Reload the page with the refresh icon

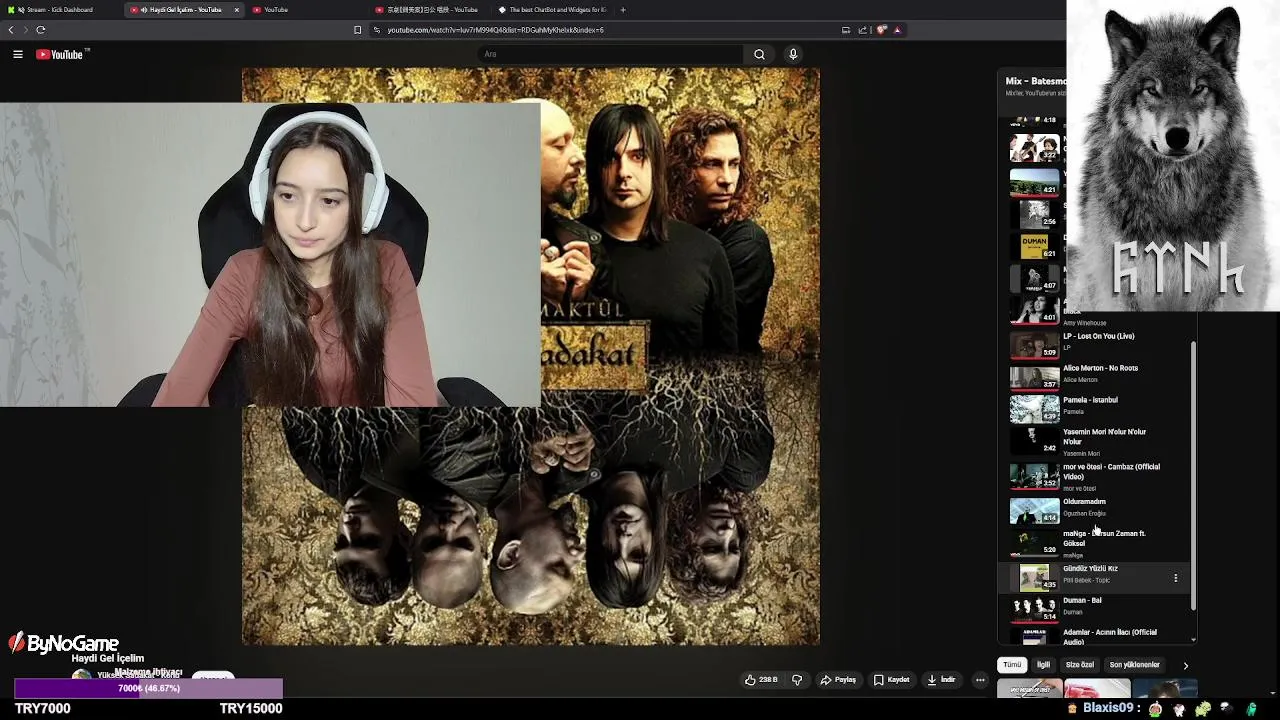click(41, 30)
